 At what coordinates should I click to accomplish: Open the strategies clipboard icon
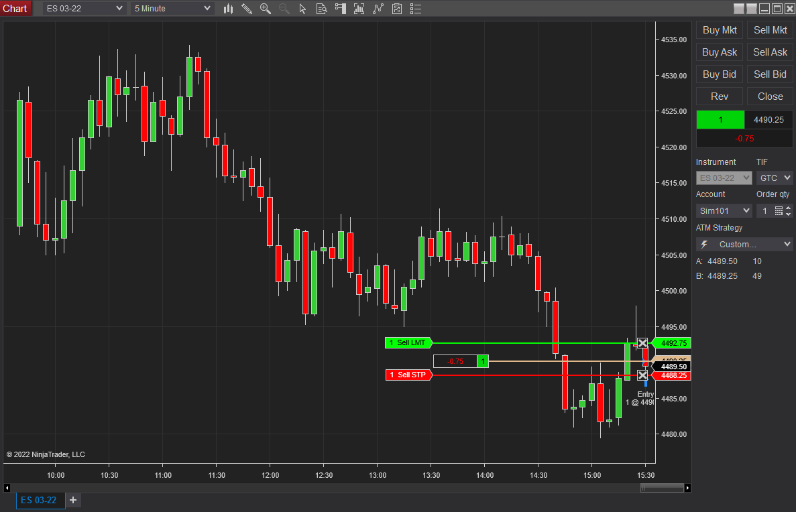[x=397, y=9]
